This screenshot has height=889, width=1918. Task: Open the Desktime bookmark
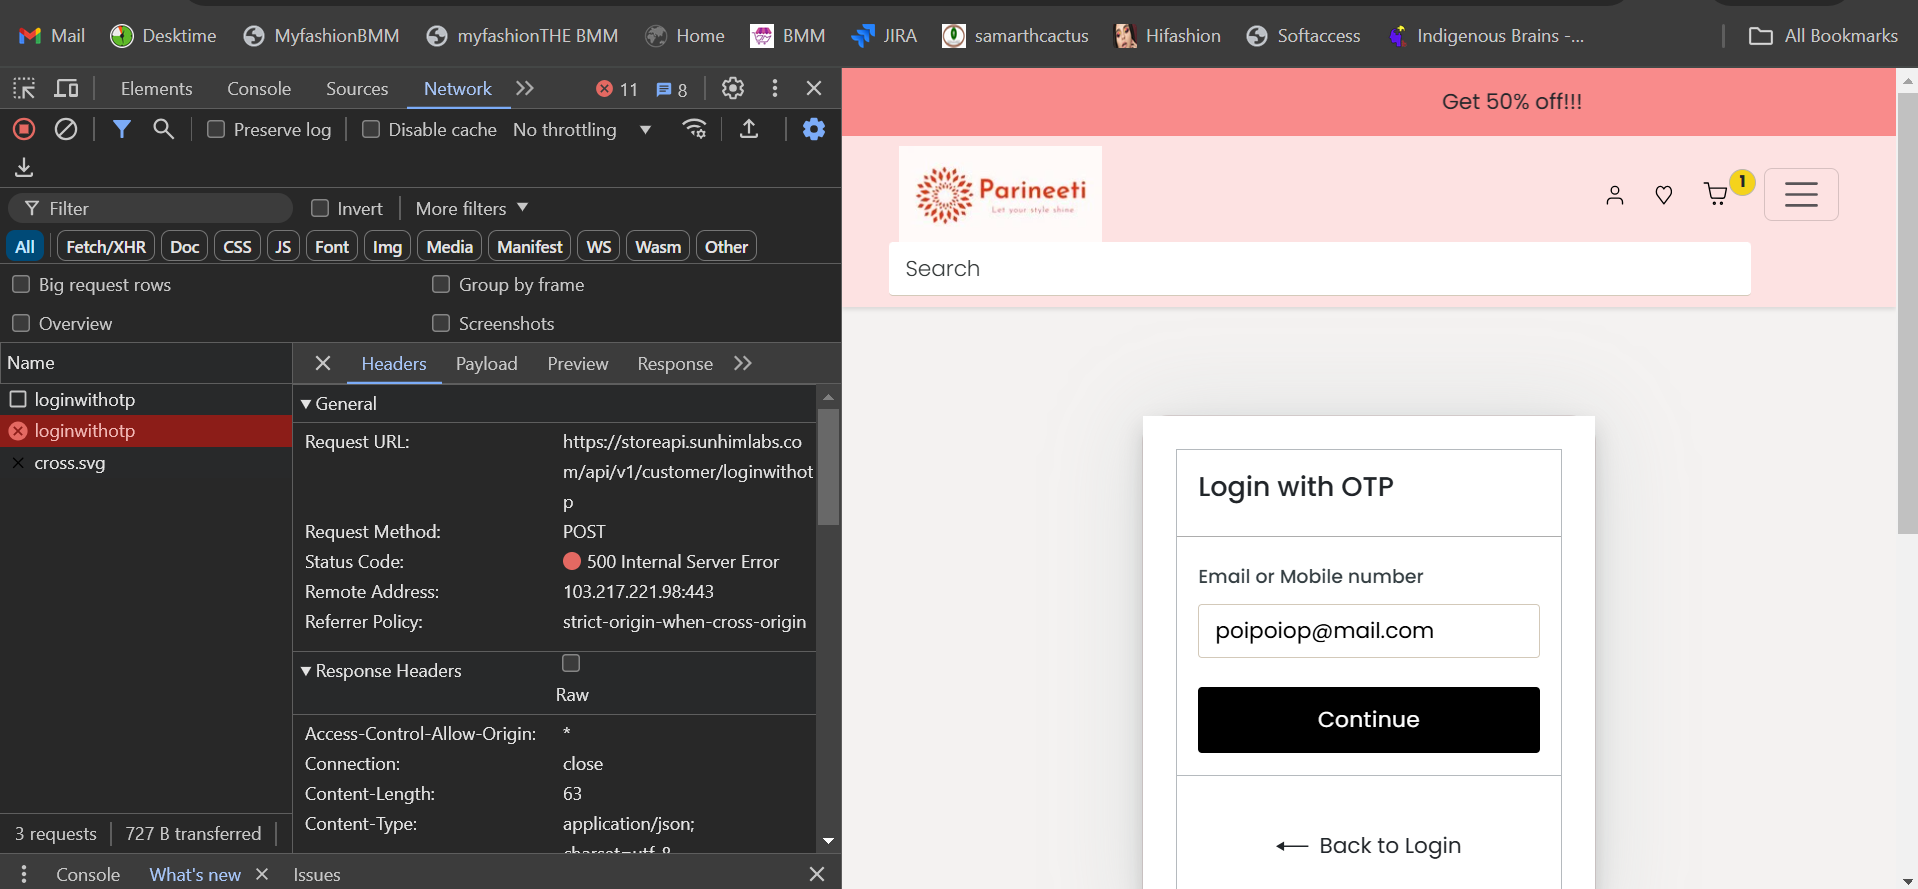[x=163, y=36]
